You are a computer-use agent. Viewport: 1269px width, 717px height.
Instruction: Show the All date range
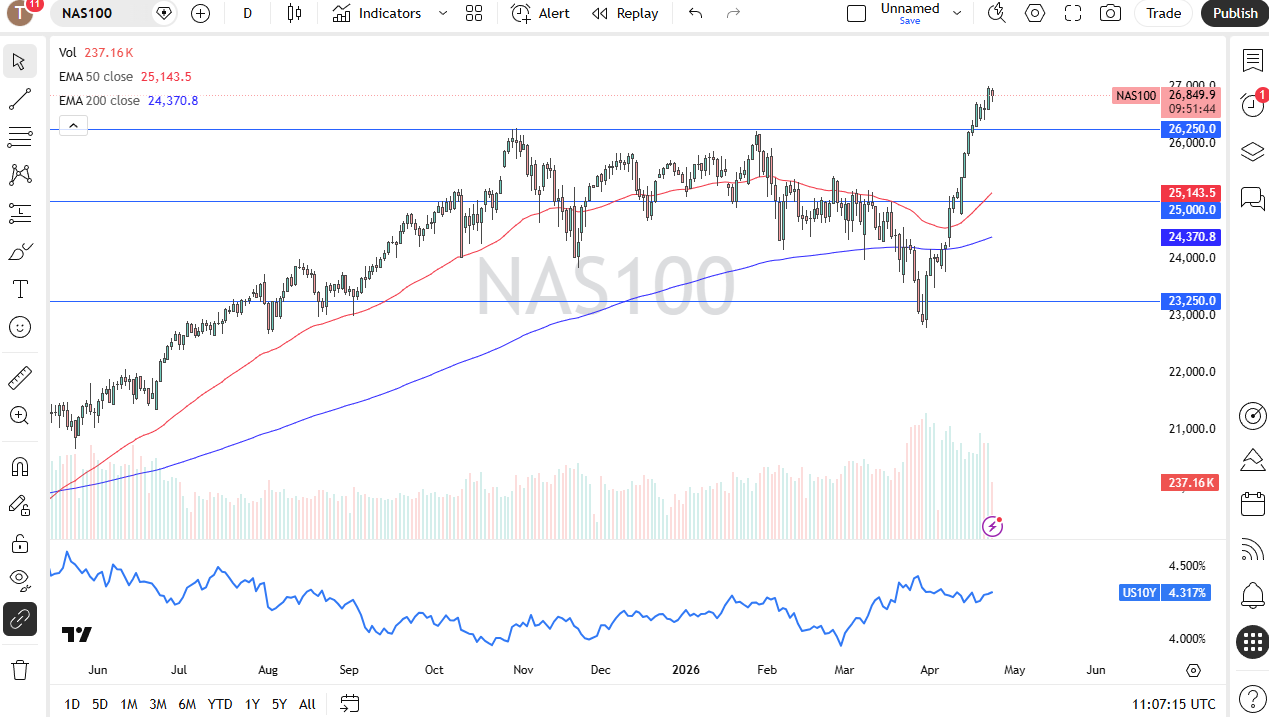[307, 704]
